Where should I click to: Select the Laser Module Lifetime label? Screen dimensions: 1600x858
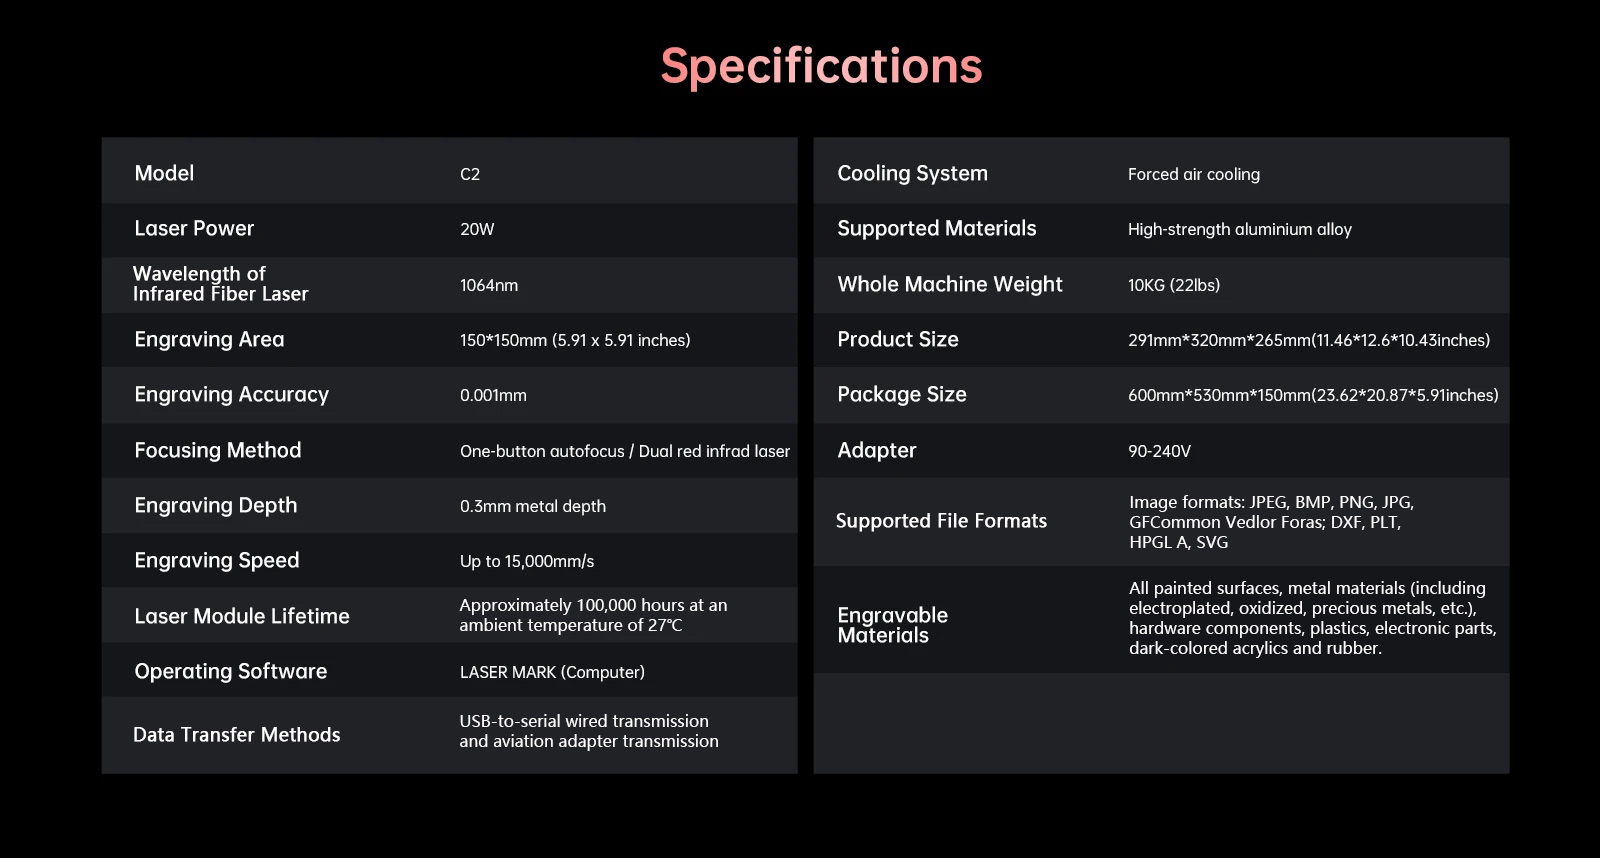[242, 616]
